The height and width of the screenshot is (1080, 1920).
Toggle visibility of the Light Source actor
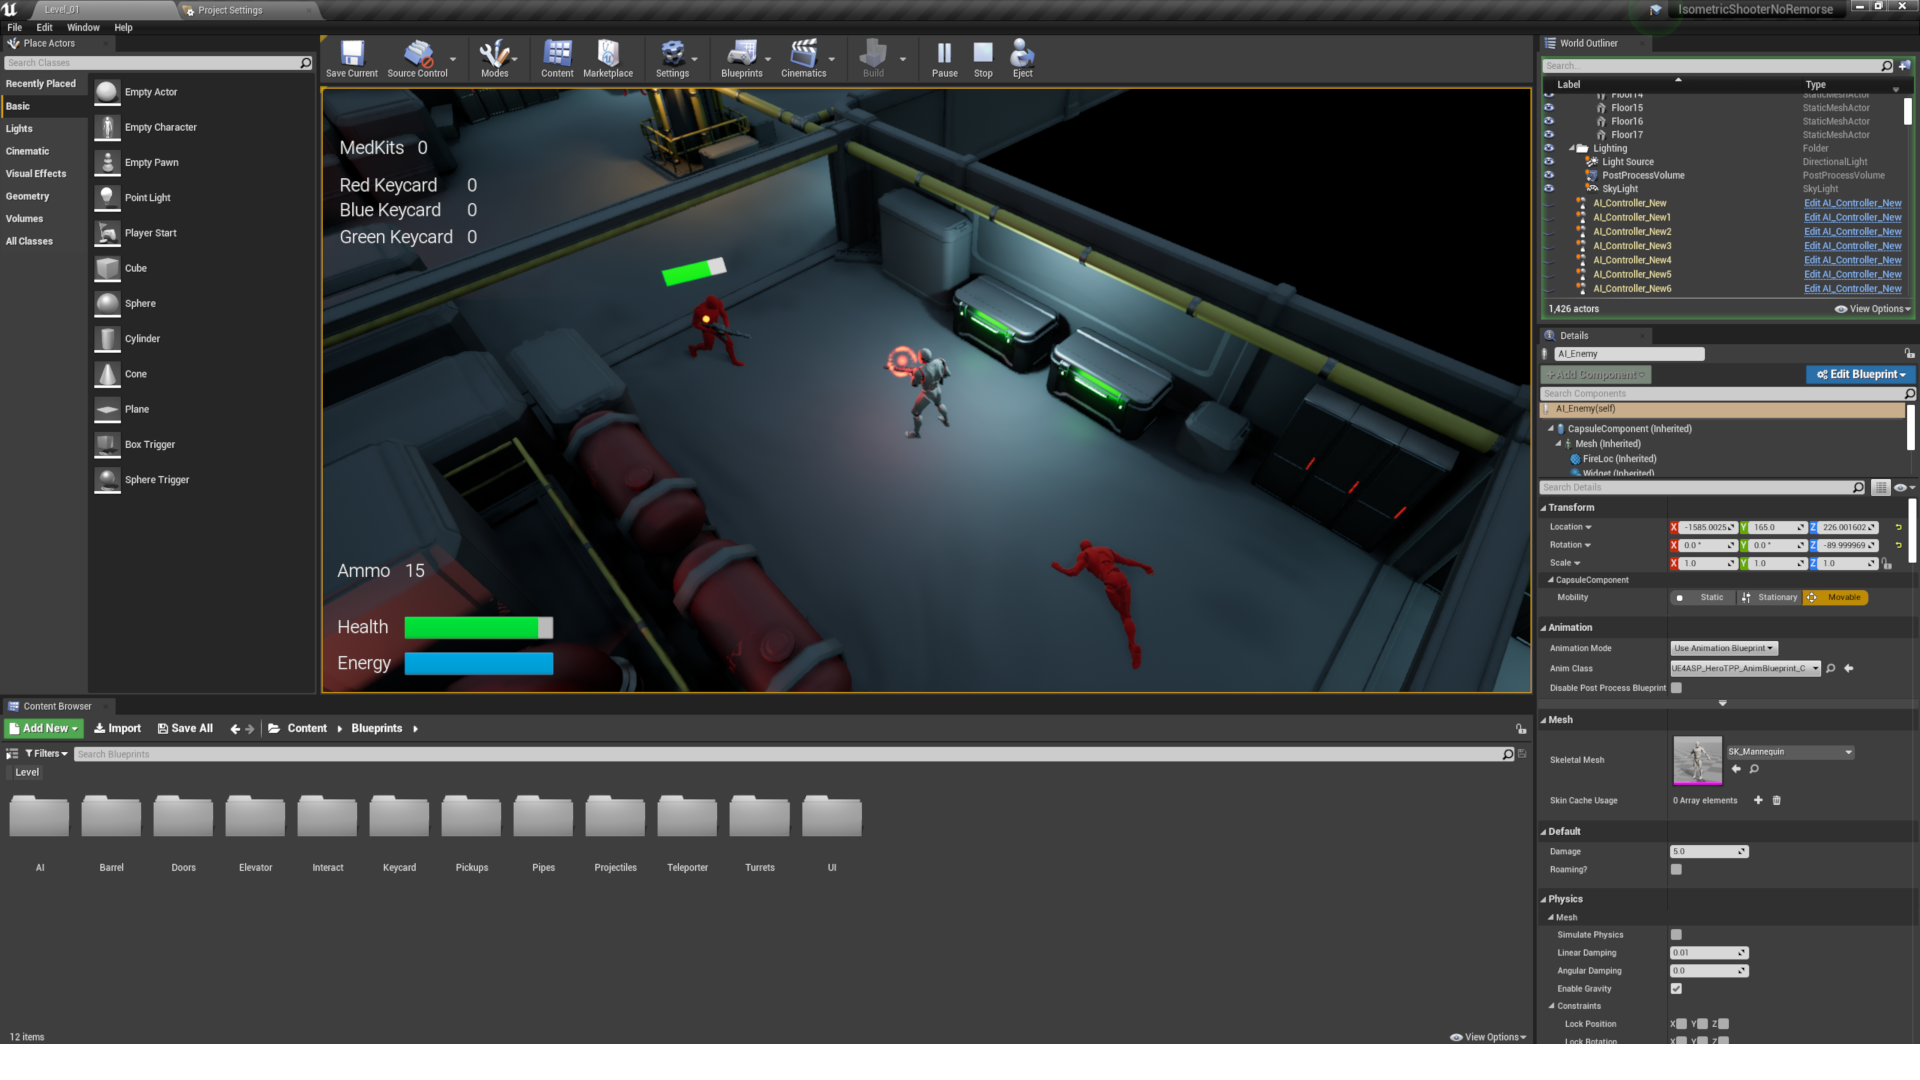click(x=1549, y=161)
